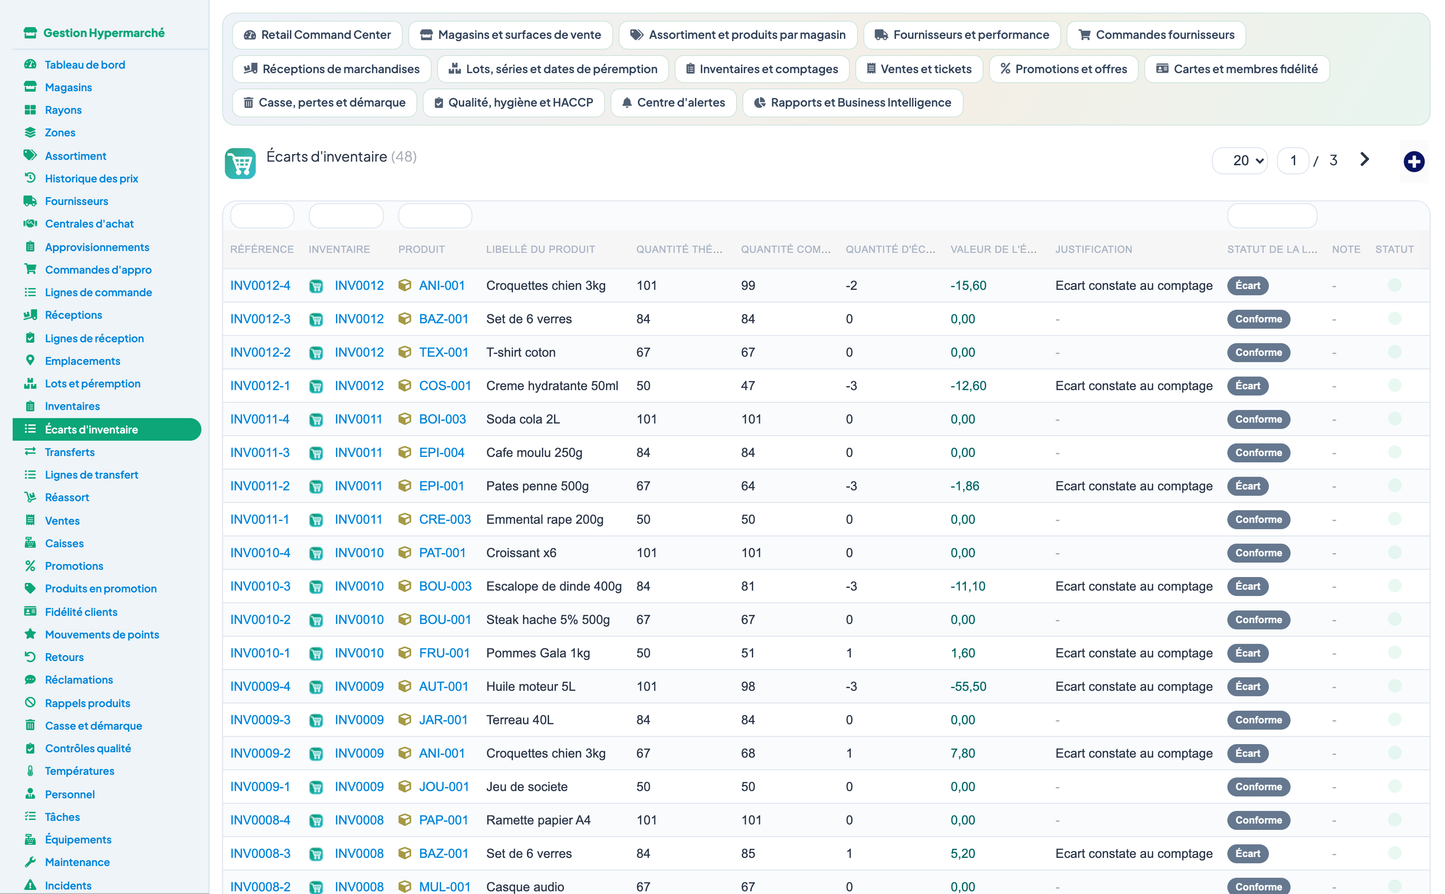
Task: Click the Mouvements de points star icon
Action: (30, 634)
